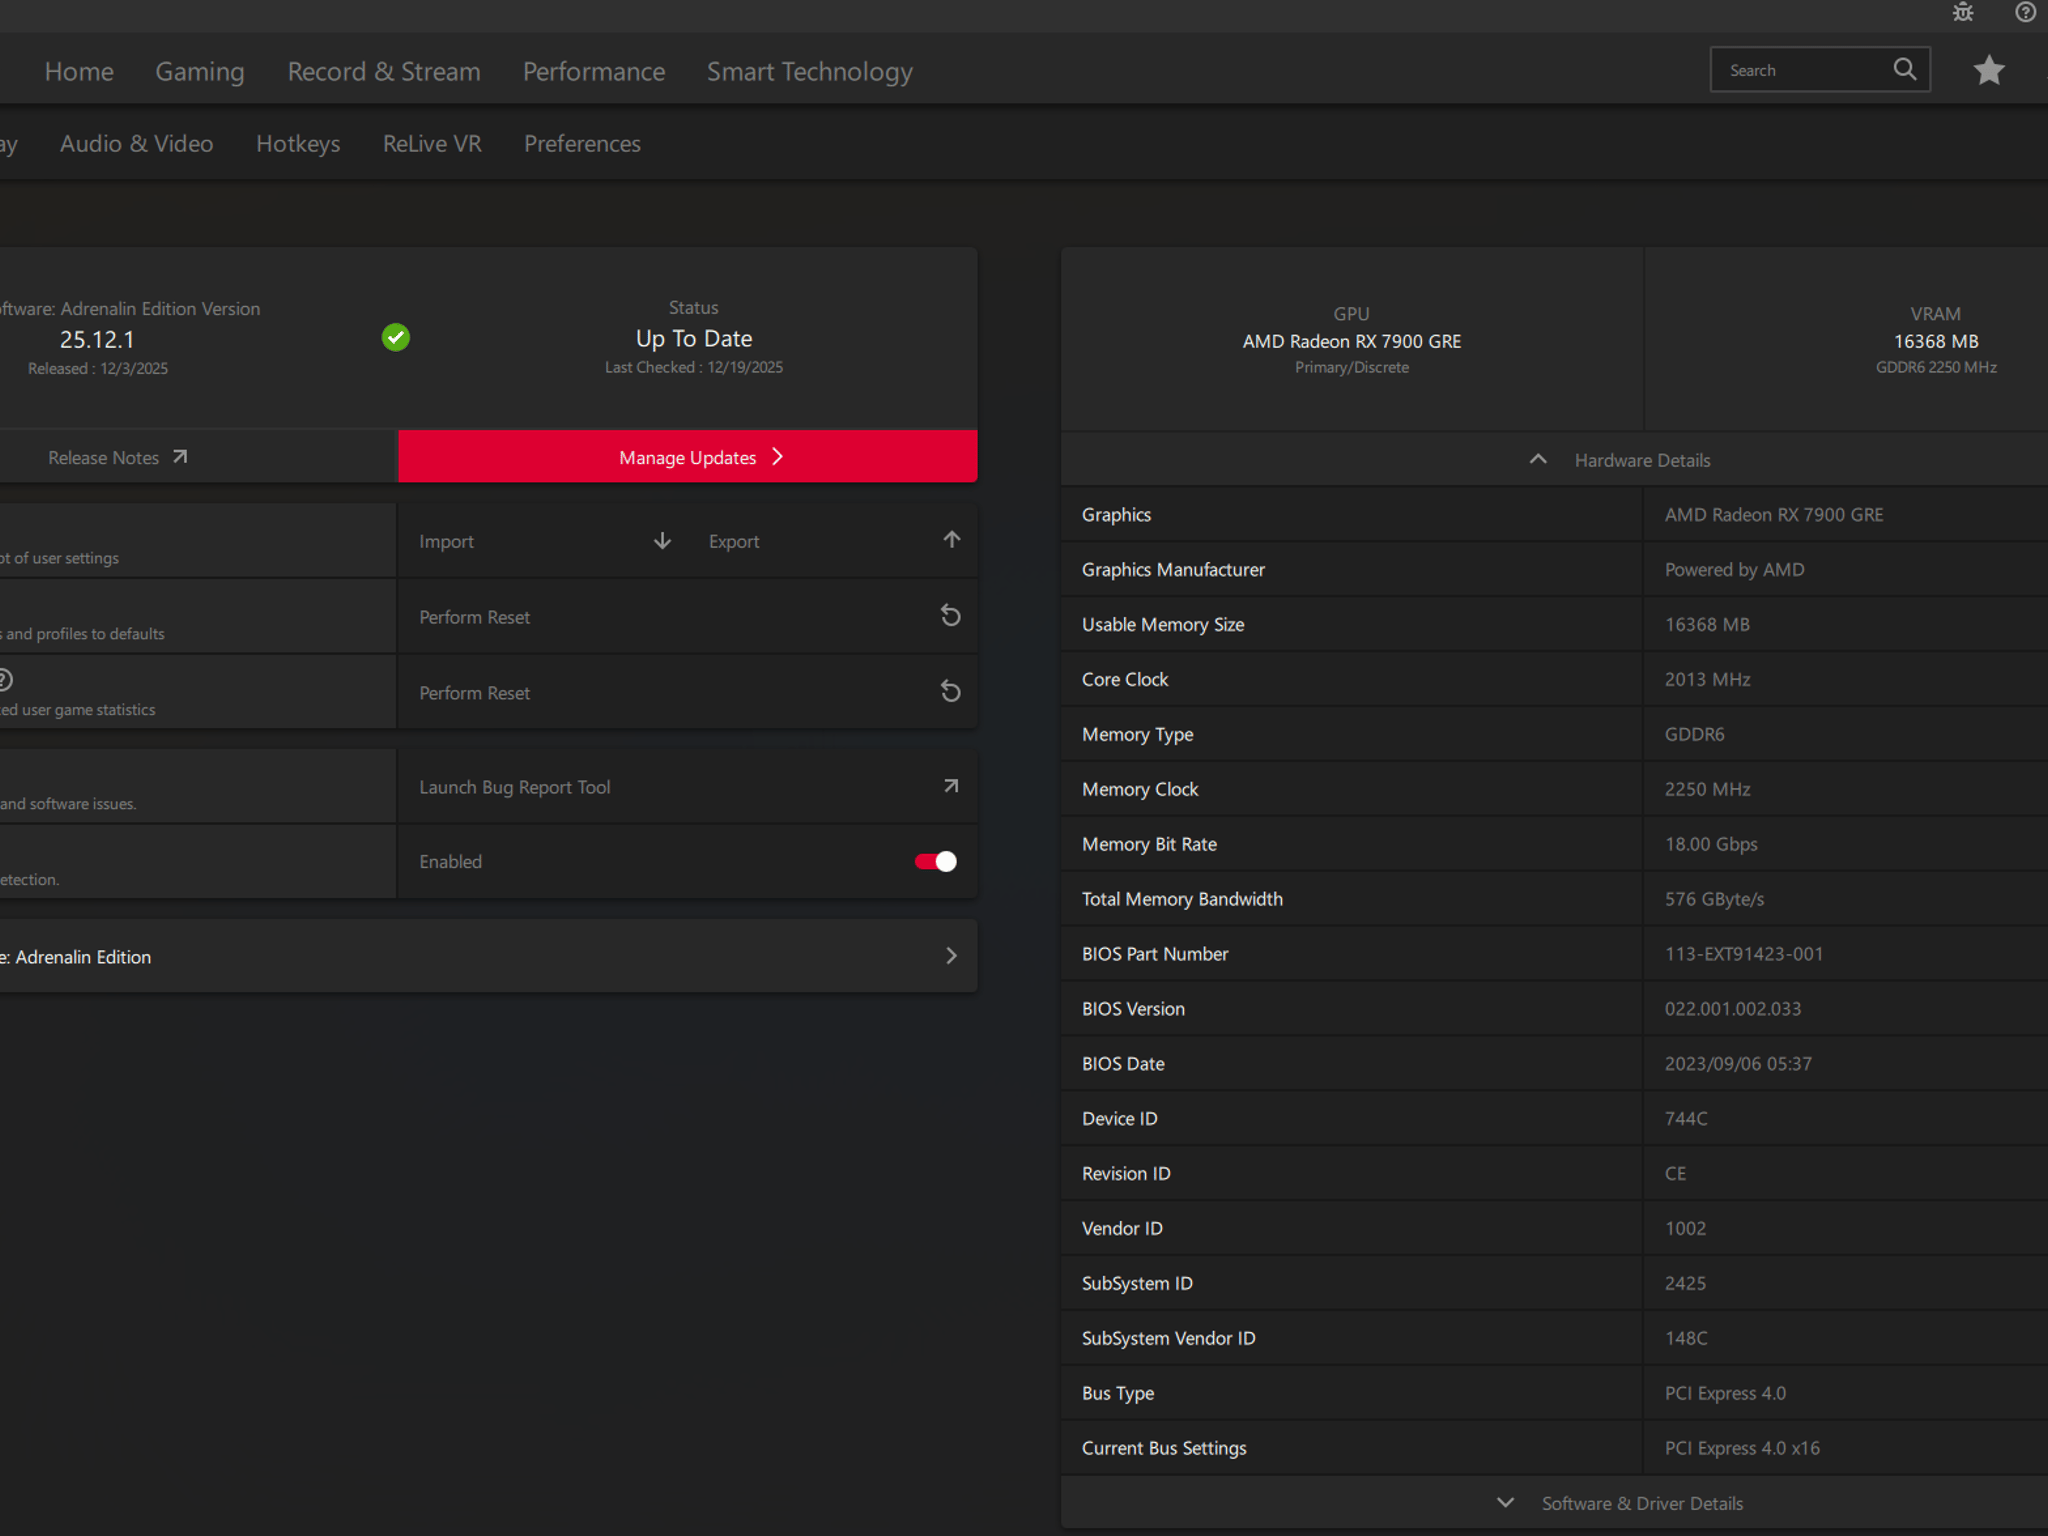Collapse the Hardware Details section

[x=1538, y=460]
